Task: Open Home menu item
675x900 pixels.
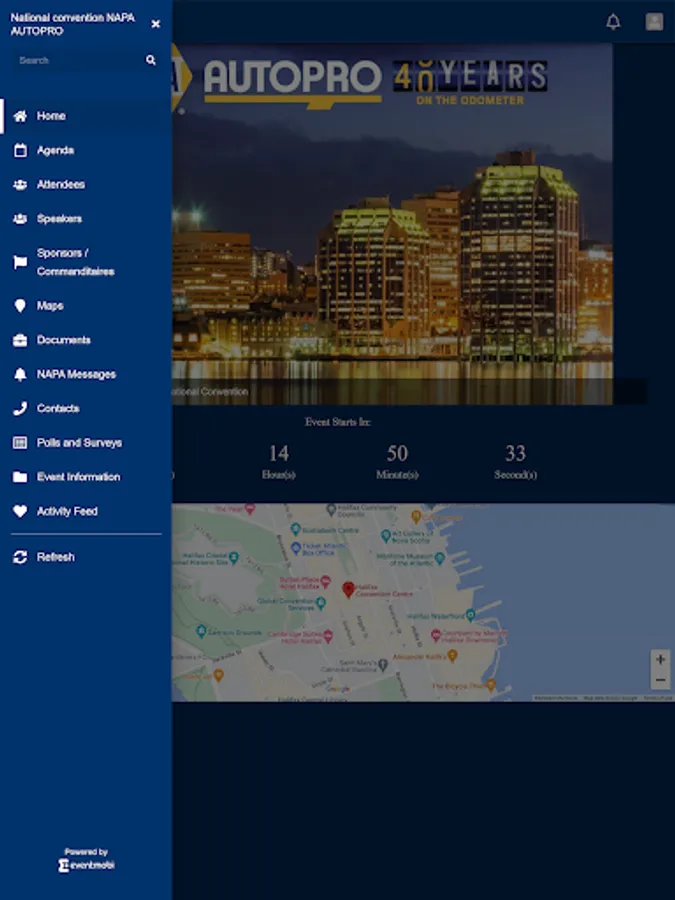Action: click(86, 116)
